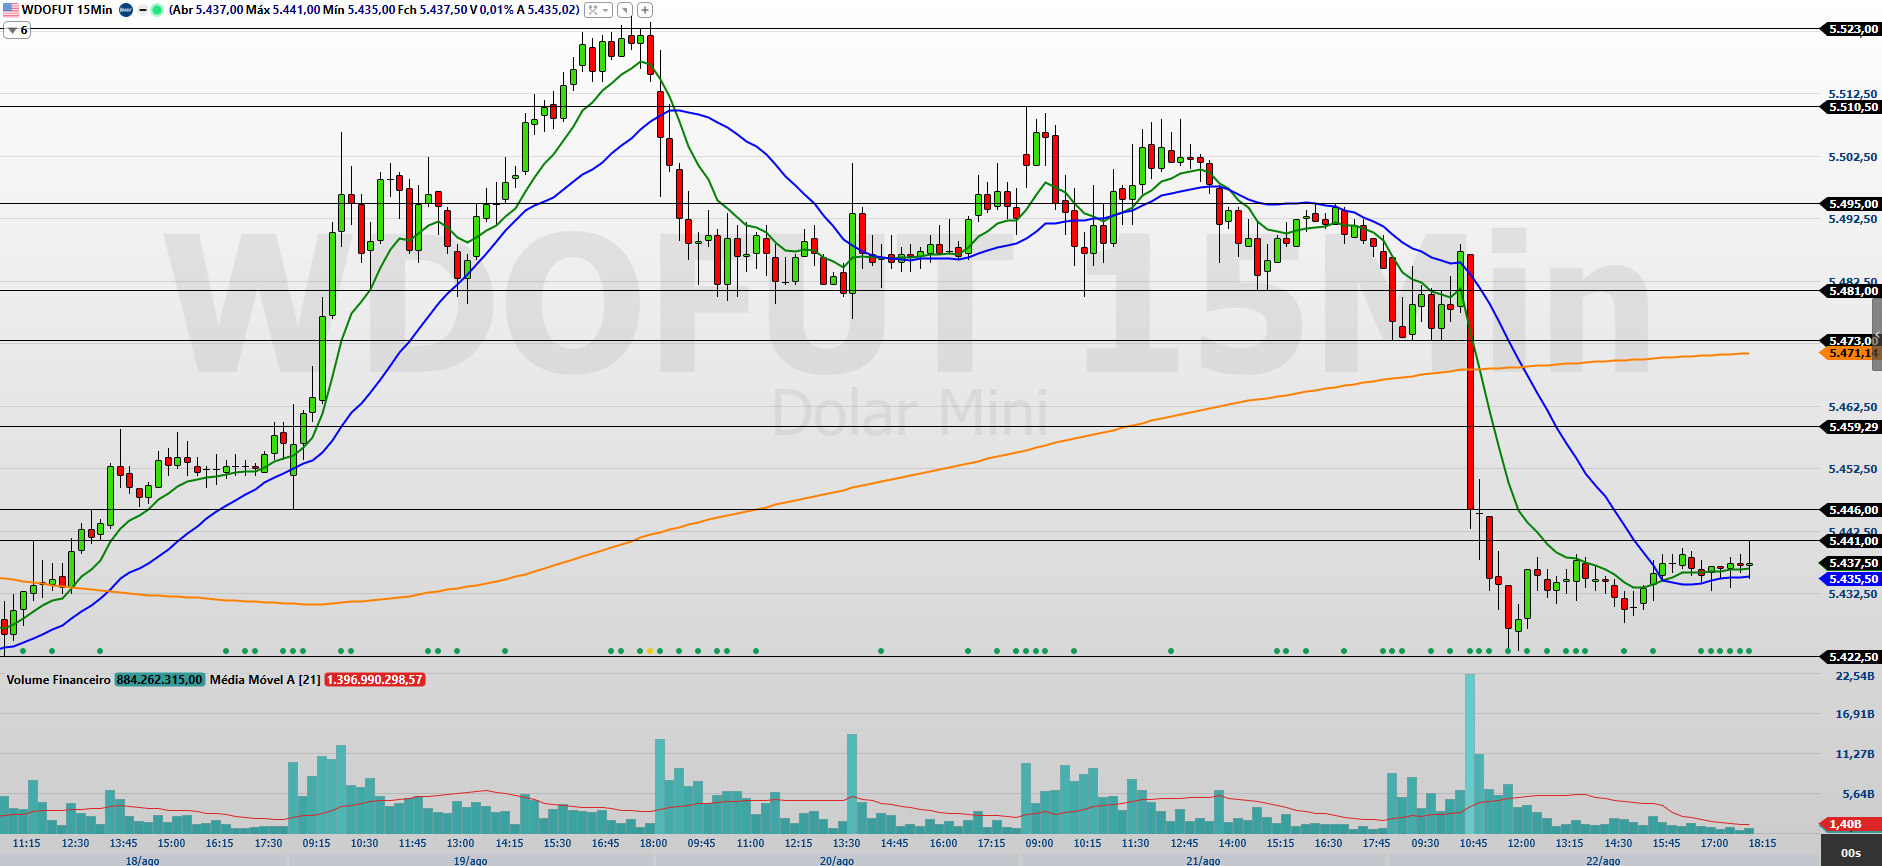This screenshot has height=866, width=1882.
Task: Click the 19/ago date label on time axis
Action: (470, 860)
